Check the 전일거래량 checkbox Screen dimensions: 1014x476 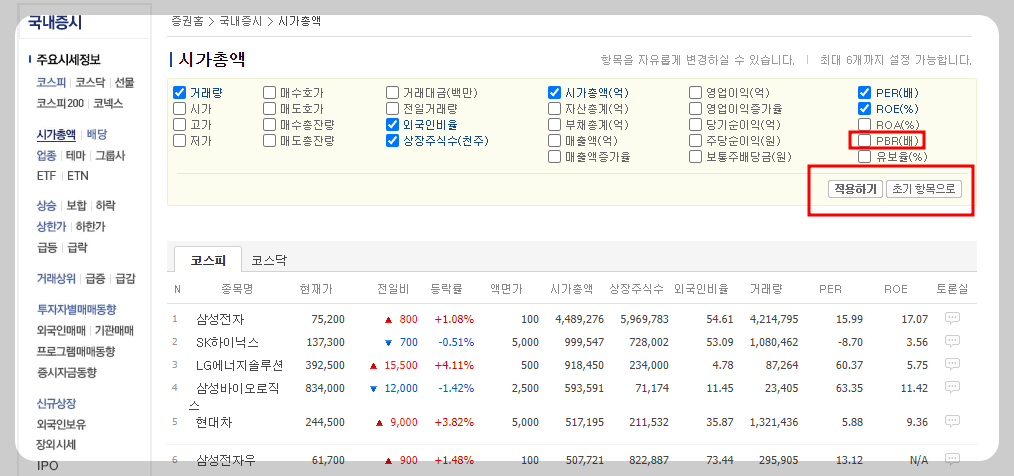(393, 109)
